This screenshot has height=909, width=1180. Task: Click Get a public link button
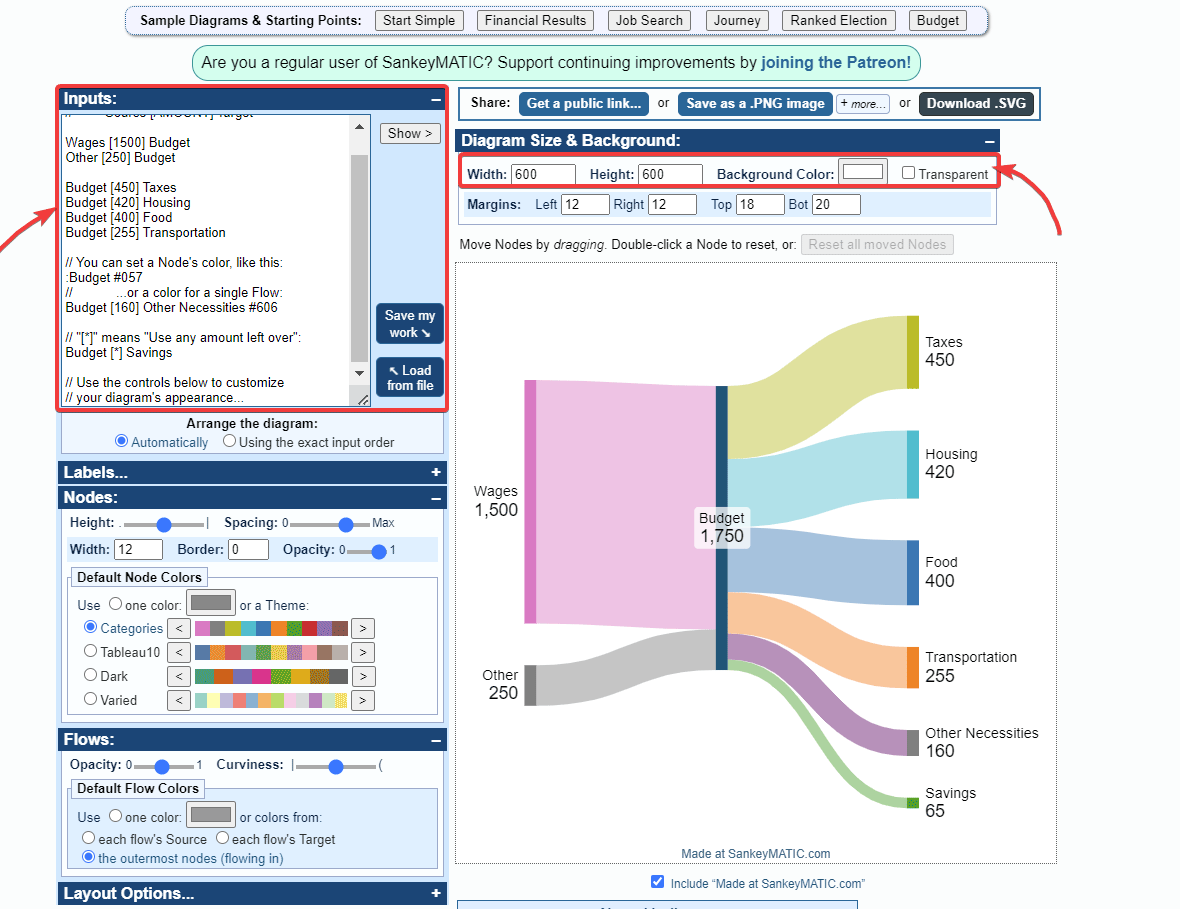click(x=583, y=103)
